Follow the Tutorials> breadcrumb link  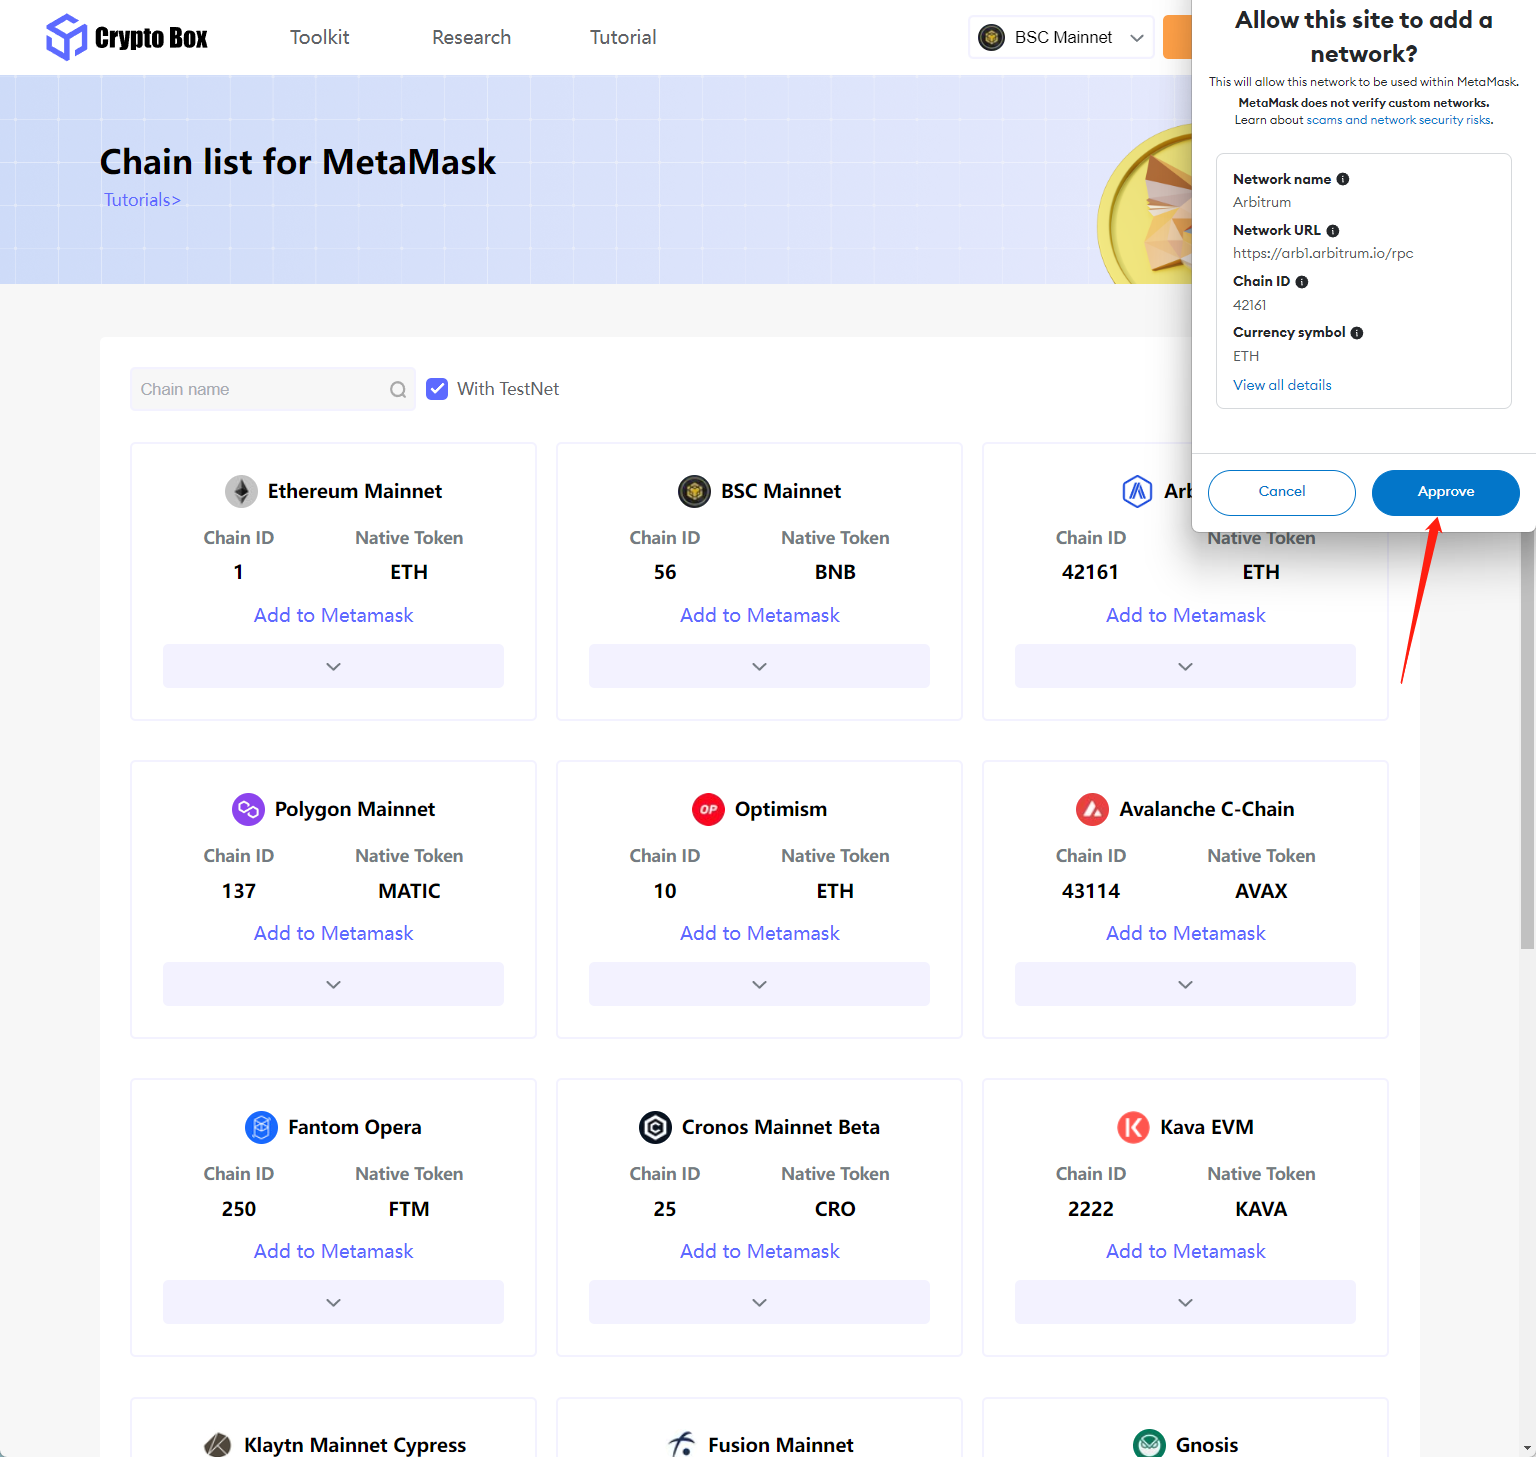click(x=142, y=200)
